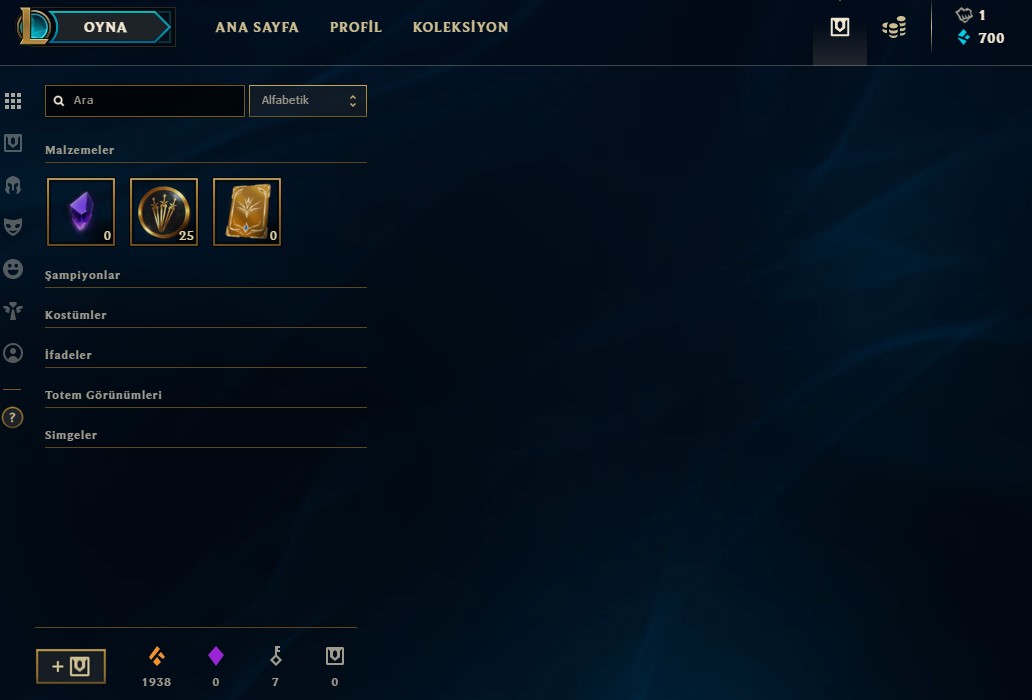Image resolution: width=1032 pixels, height=700 pixels.
Task: Open the loot help question mark
Action: point(13,417)
